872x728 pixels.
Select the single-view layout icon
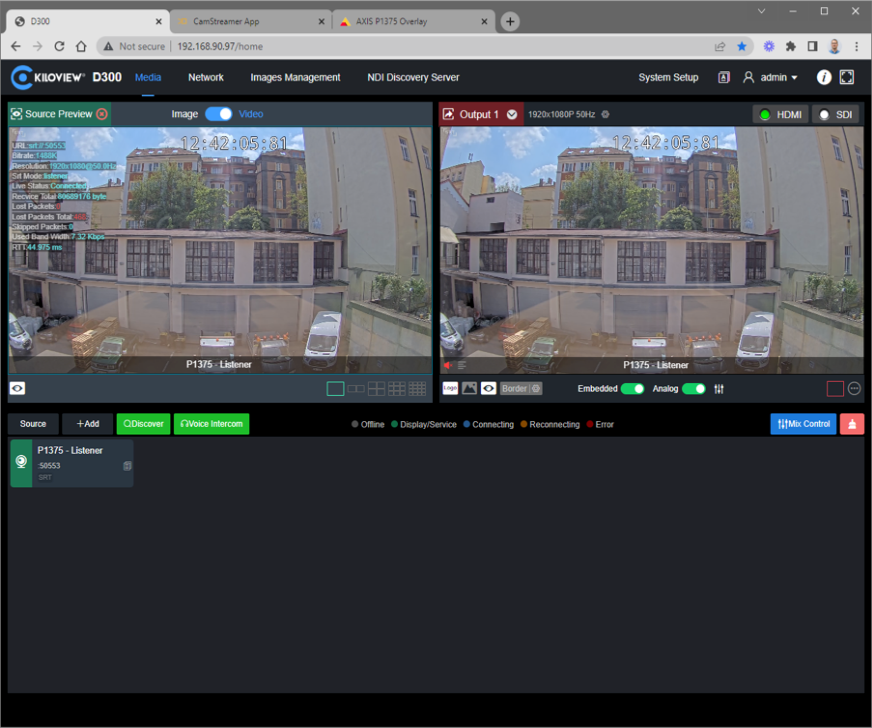335,388
